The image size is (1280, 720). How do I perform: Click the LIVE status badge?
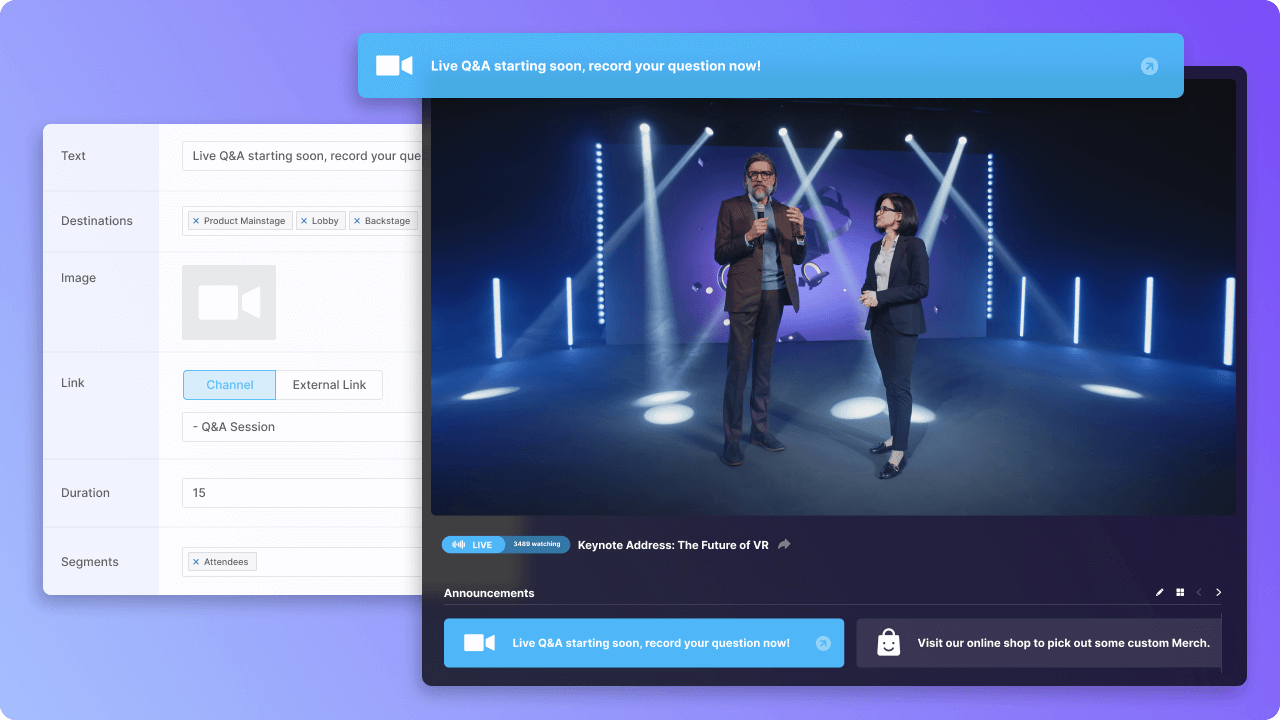(473, 545)
